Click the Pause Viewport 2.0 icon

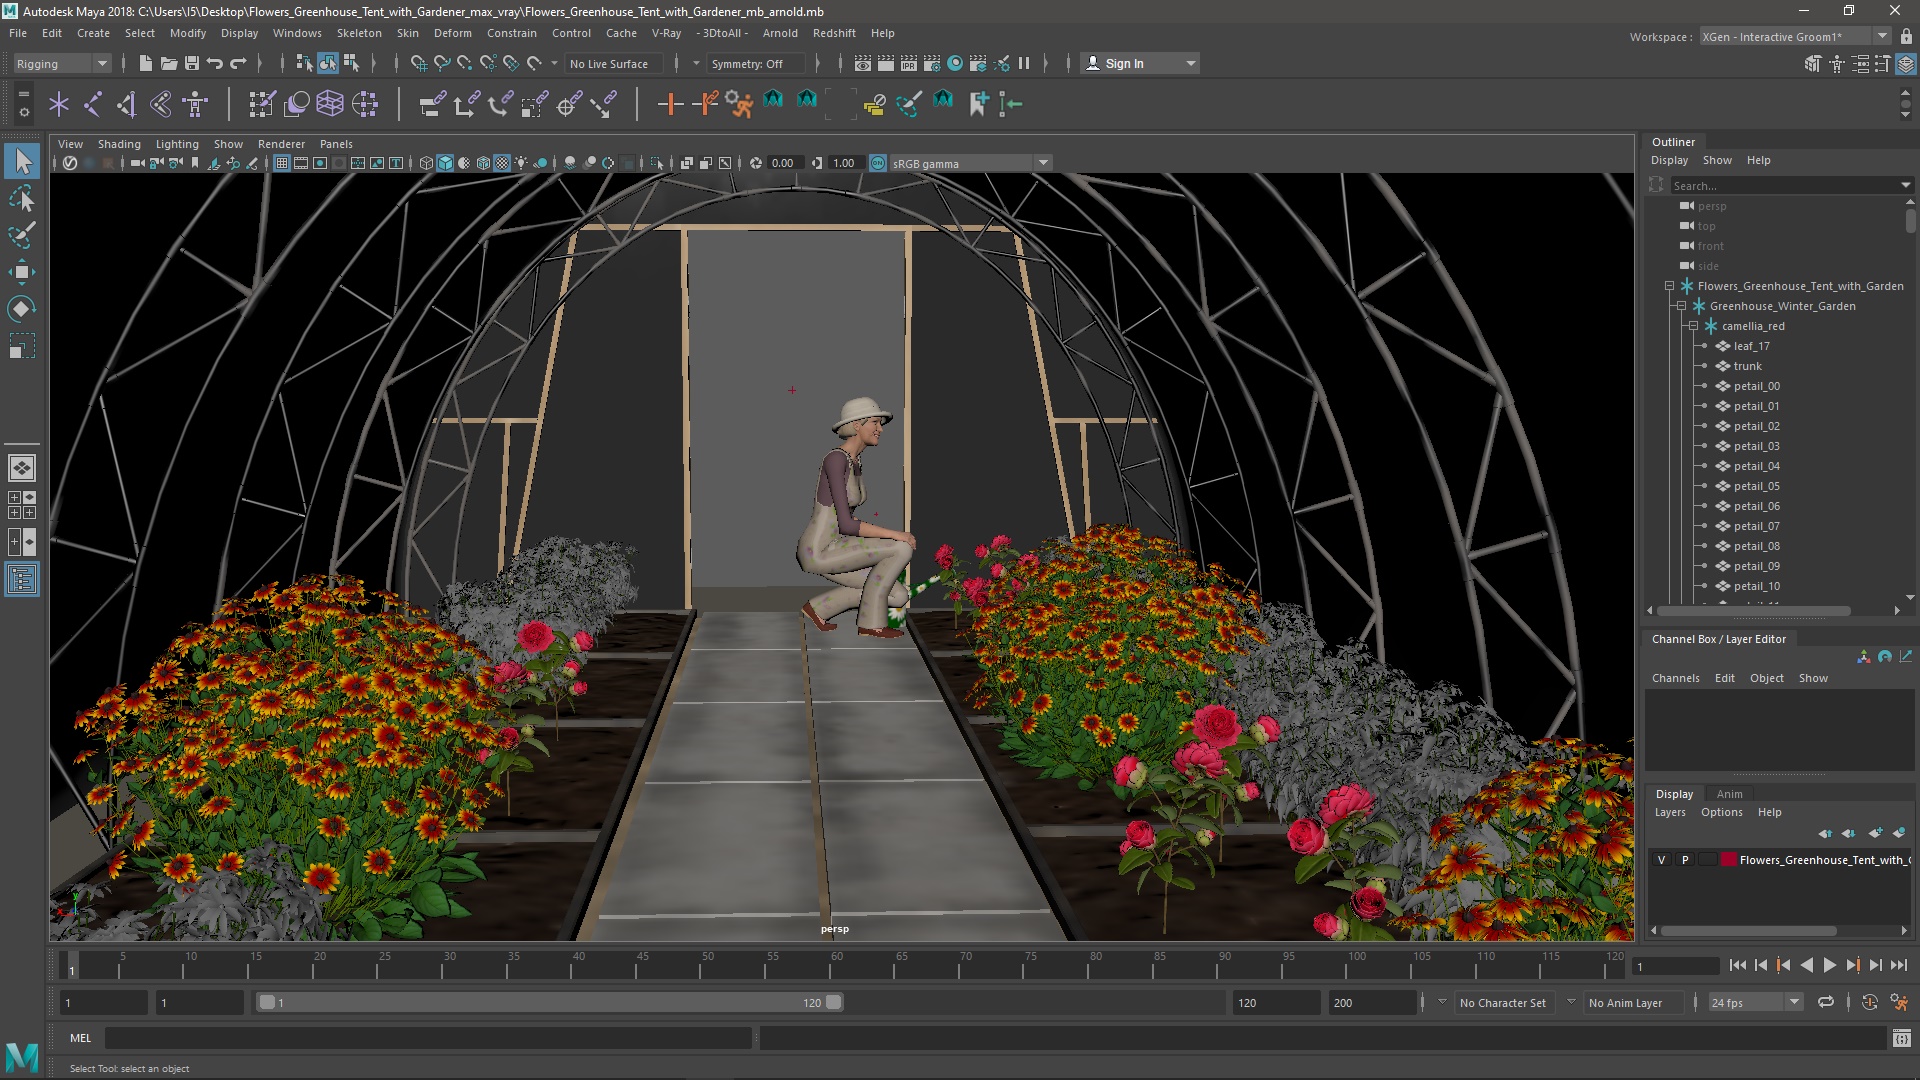pyautogui.click(x=1024, y=63)
